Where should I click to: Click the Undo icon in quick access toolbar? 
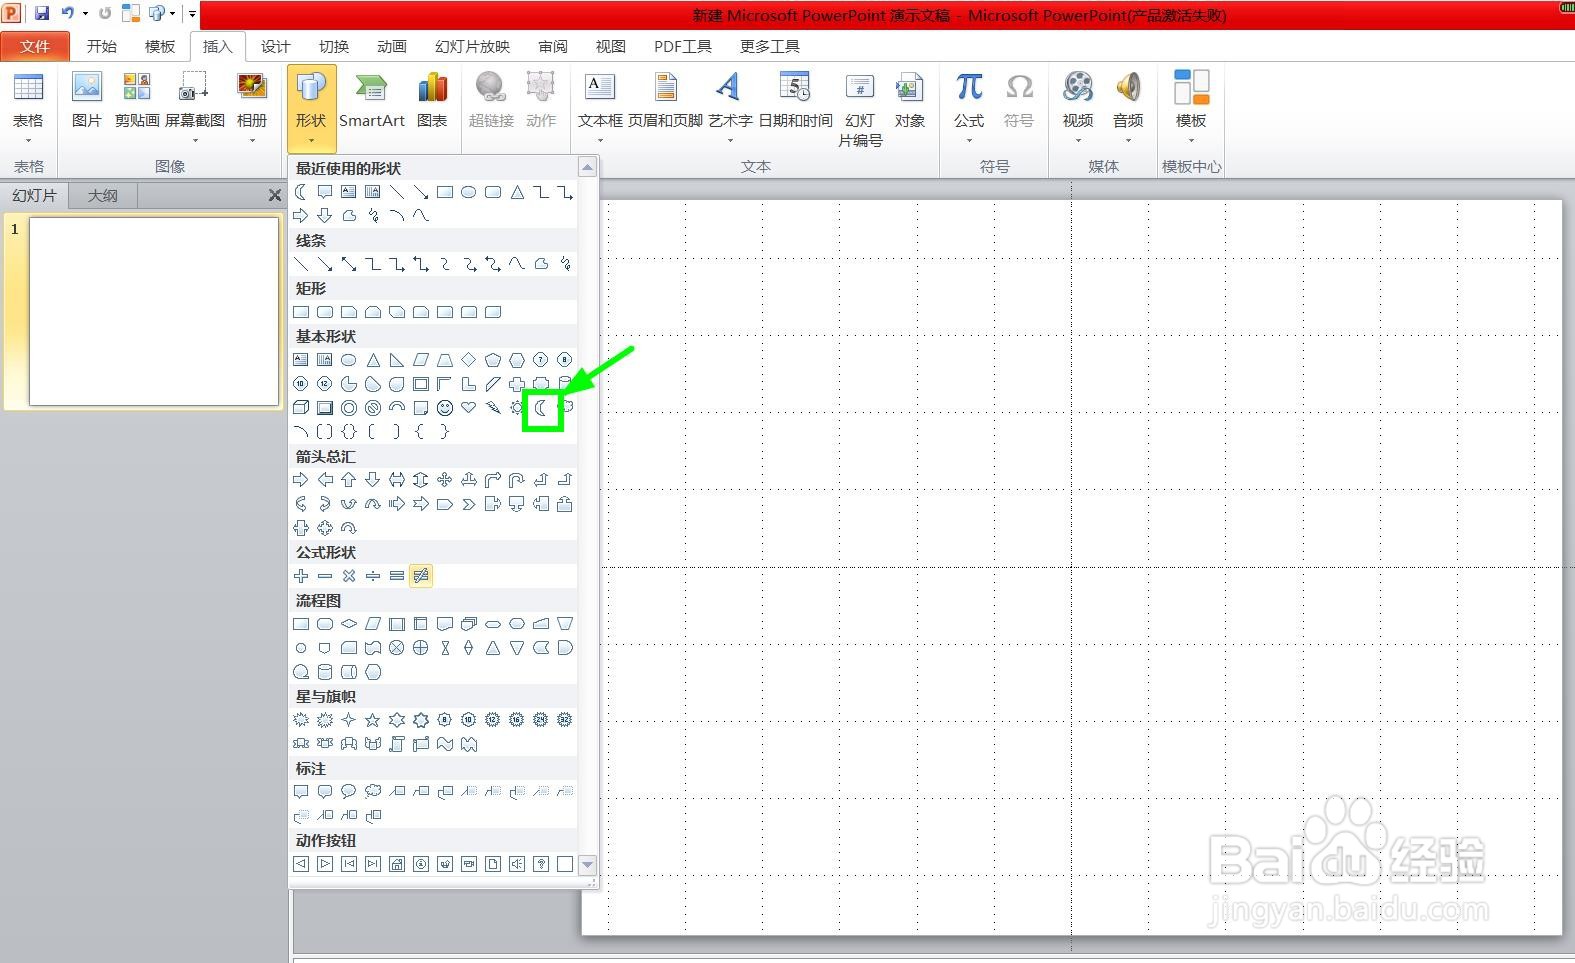coord(67,14)
